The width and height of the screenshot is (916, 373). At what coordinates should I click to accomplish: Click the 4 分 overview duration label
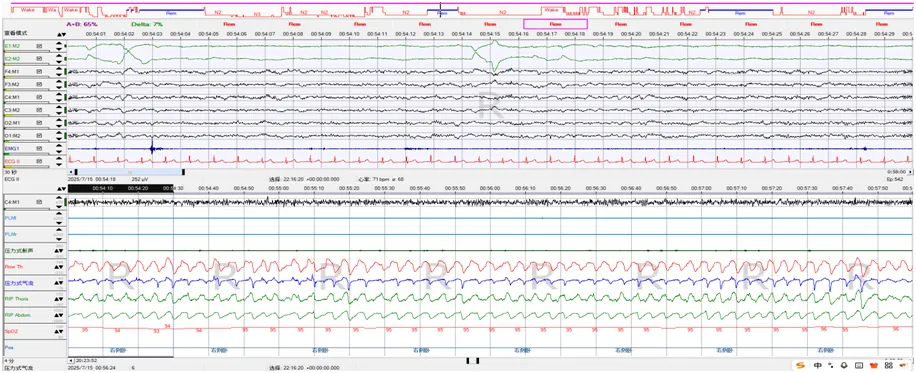click(x=6, y=361)
